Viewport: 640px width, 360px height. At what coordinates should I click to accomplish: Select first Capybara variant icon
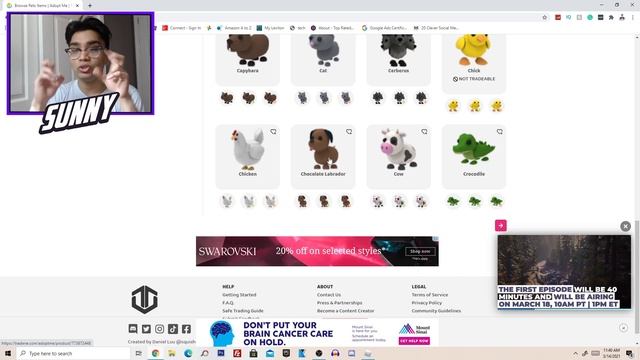pyautogui.click(x=227, y=98)
